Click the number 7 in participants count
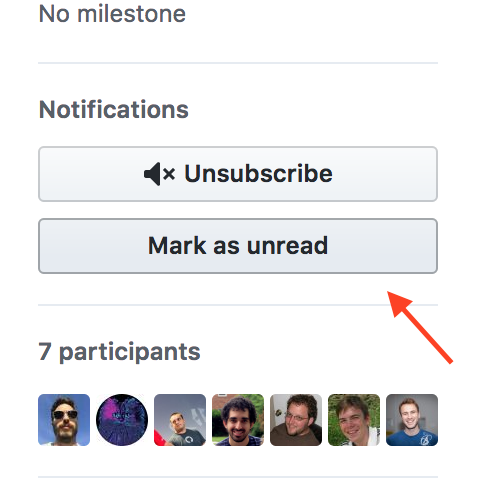 (45, 351)
